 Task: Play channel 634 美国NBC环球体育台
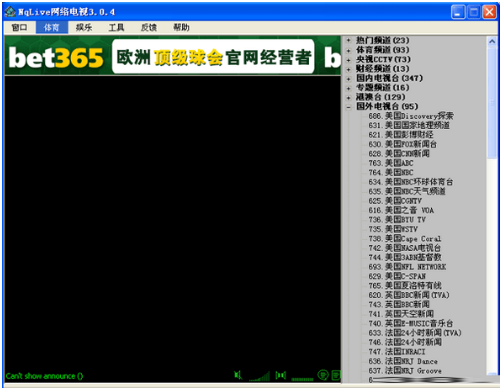point(411,182)
